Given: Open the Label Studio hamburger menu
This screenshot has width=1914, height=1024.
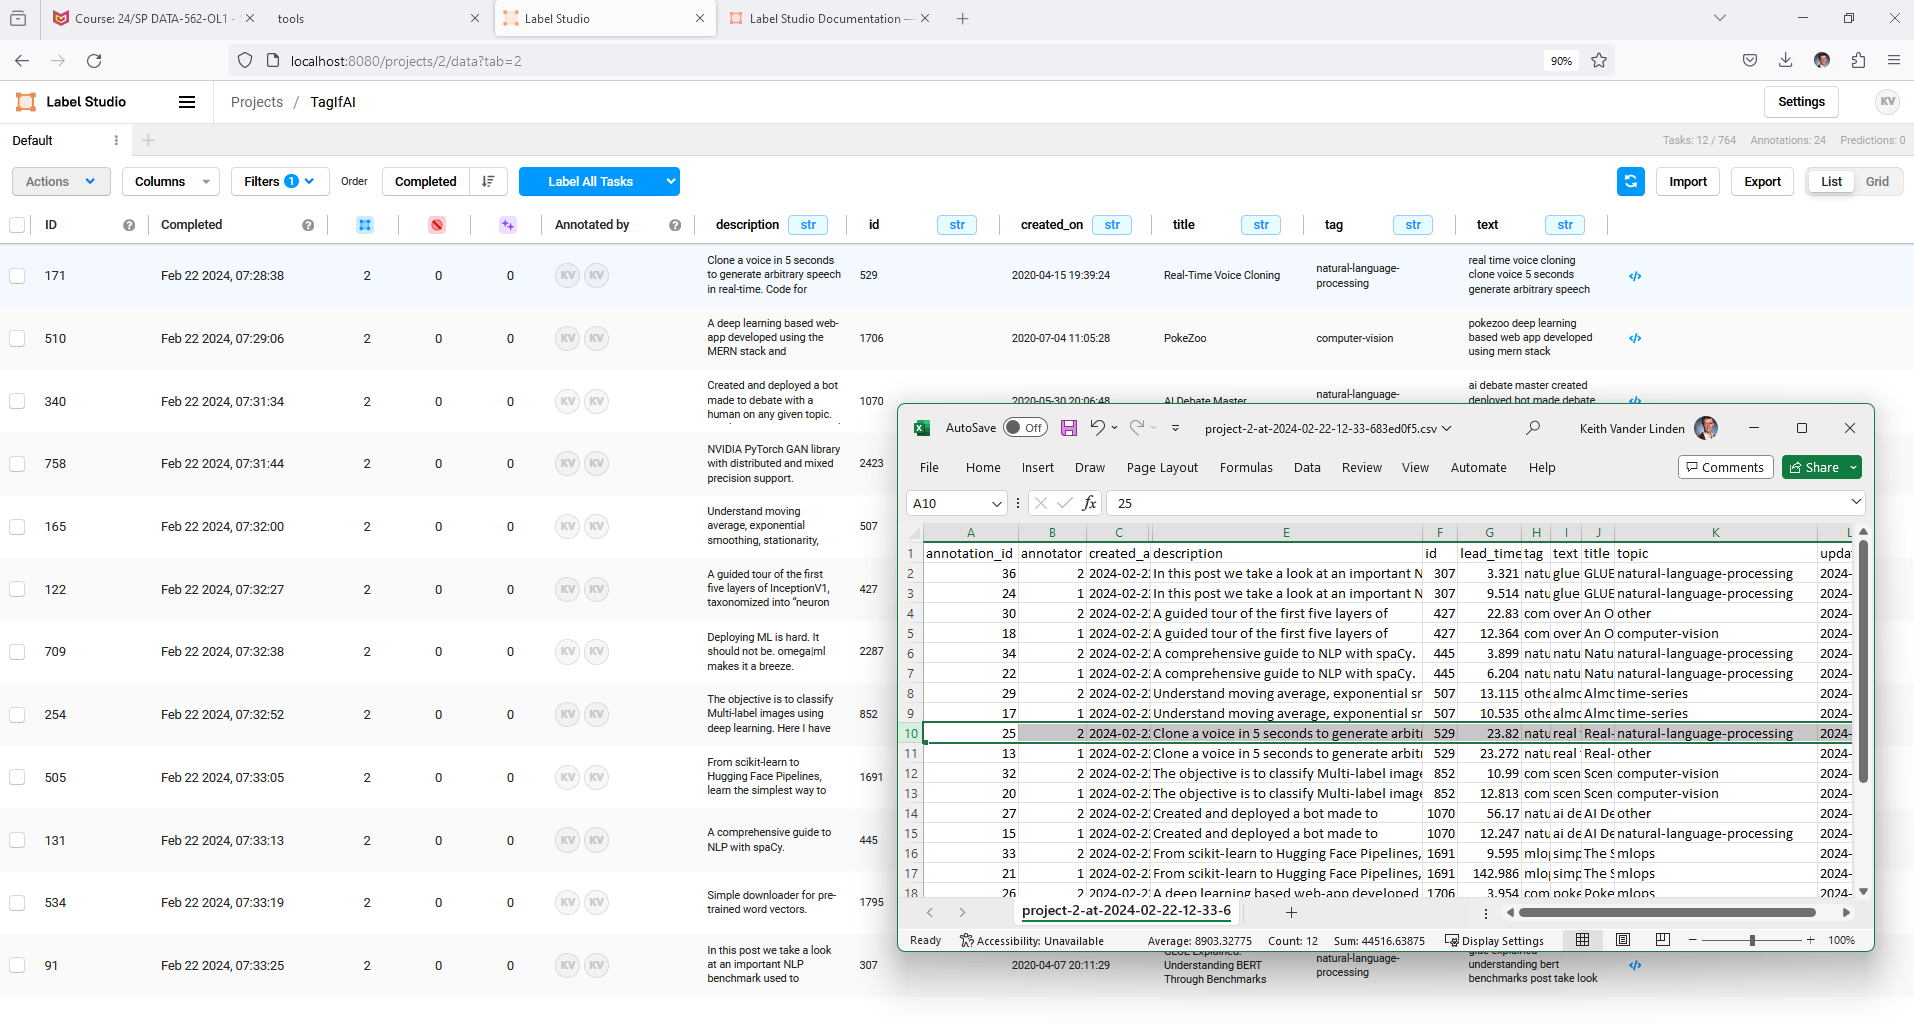Looking at the screenshot, I should (x=186, y=102).
